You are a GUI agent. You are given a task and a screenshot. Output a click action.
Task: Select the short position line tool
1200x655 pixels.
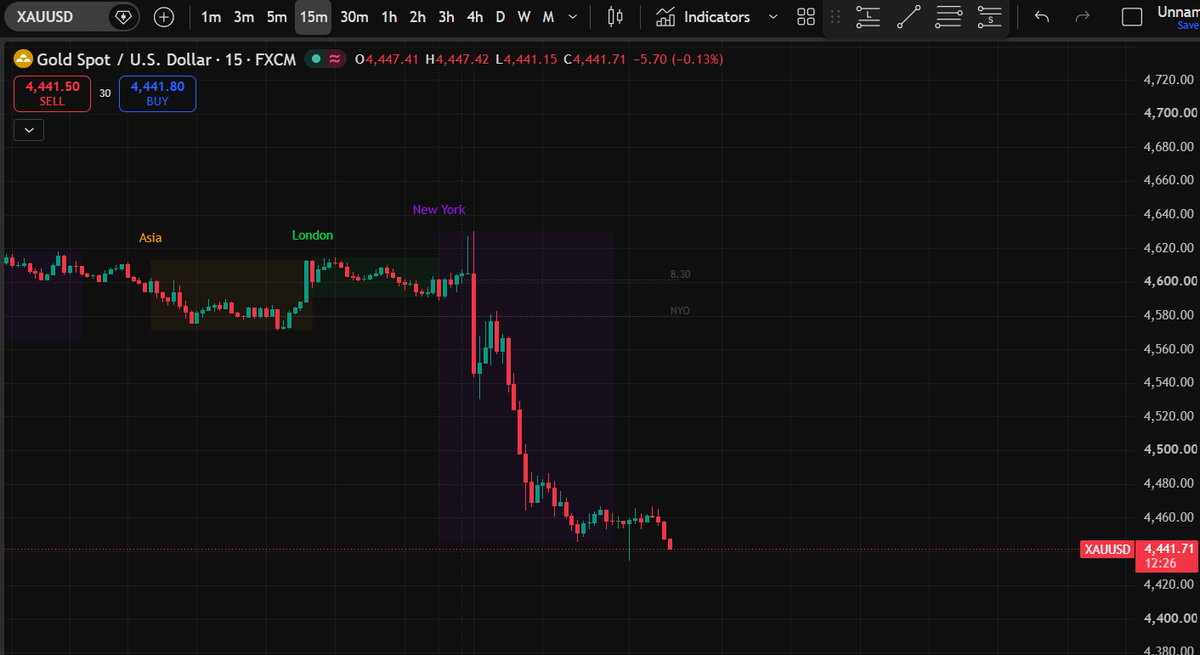(x=989, y=17)
